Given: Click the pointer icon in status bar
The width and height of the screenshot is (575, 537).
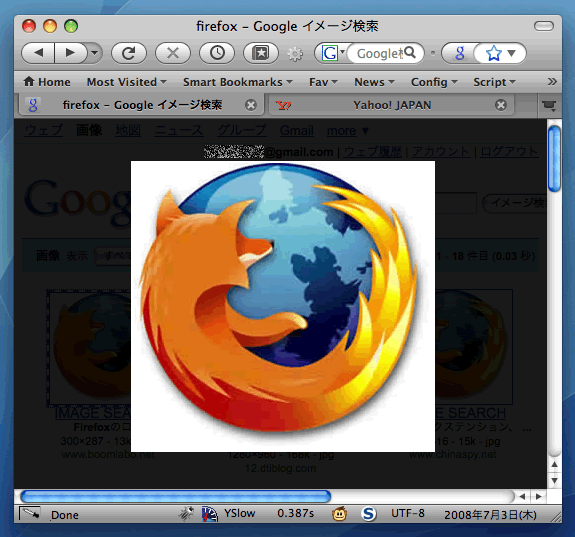Looking at the screenshot, I should point(29,514).
